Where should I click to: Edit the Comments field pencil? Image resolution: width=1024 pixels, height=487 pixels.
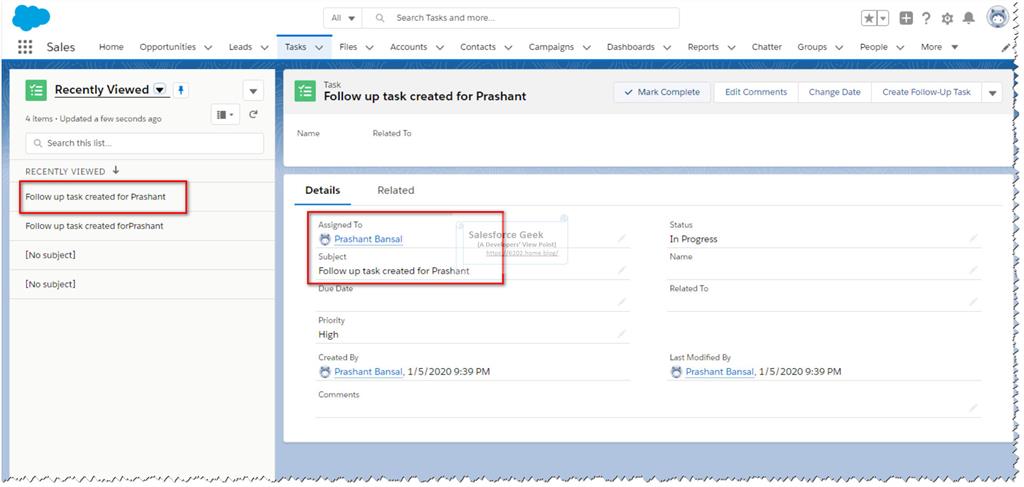pyautogui.click(x=973, y=408)
